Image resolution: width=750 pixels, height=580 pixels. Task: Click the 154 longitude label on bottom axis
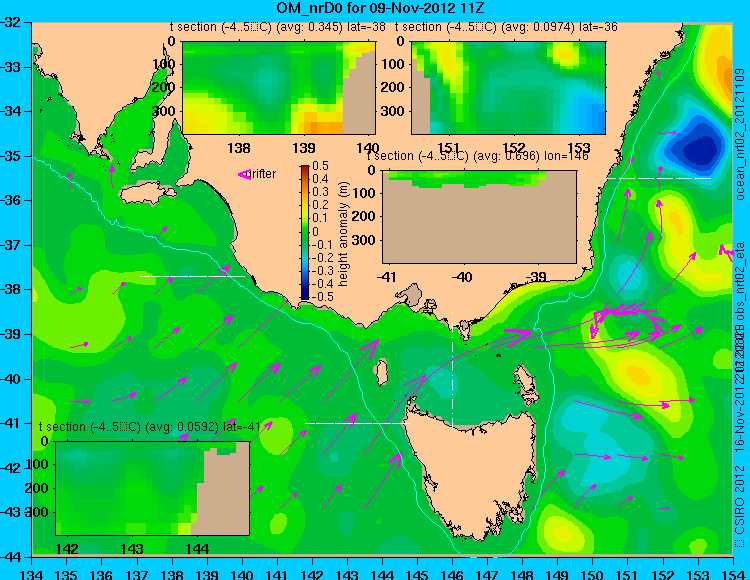click(x=732, y=574)
